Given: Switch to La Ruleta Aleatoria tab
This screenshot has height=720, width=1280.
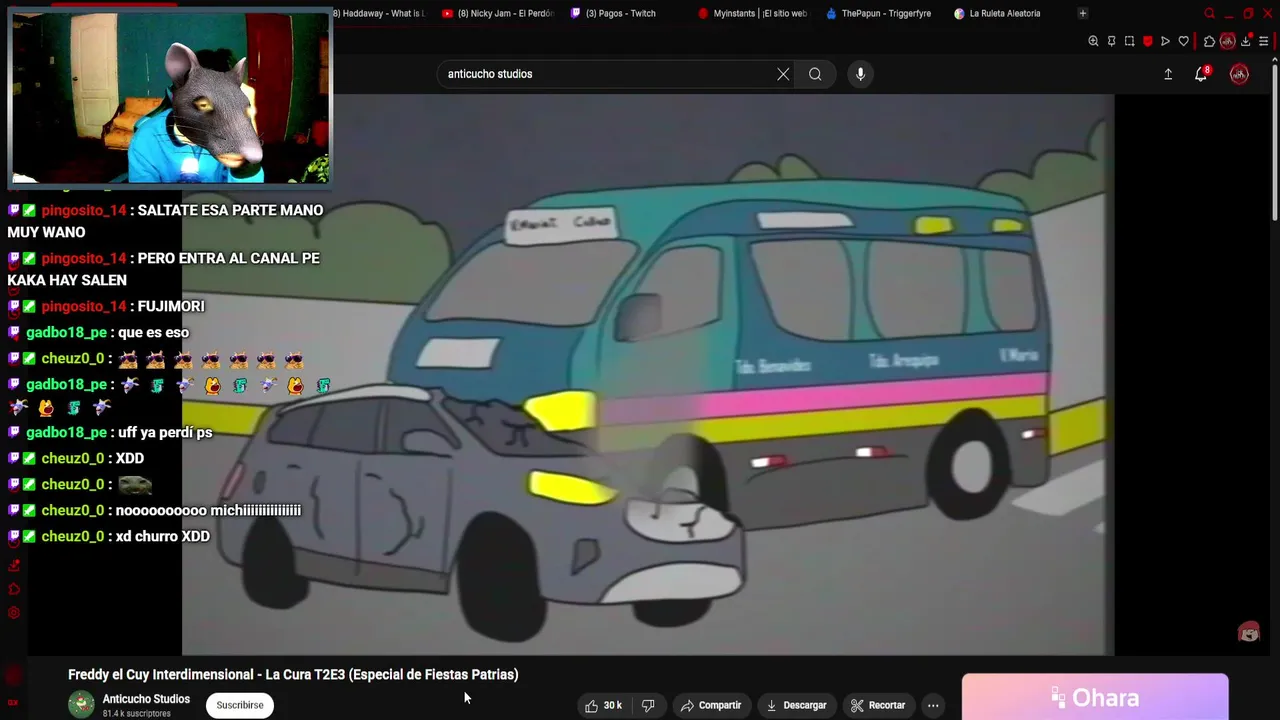Looking at the screenshot, I should 997,13.
